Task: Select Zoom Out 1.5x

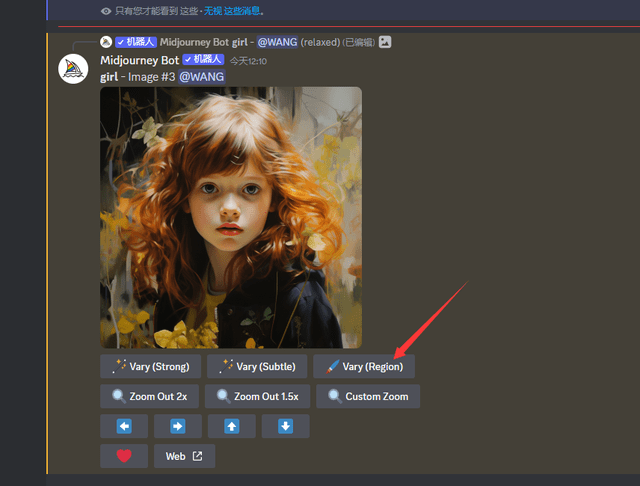Action: [x=258, y=396]
